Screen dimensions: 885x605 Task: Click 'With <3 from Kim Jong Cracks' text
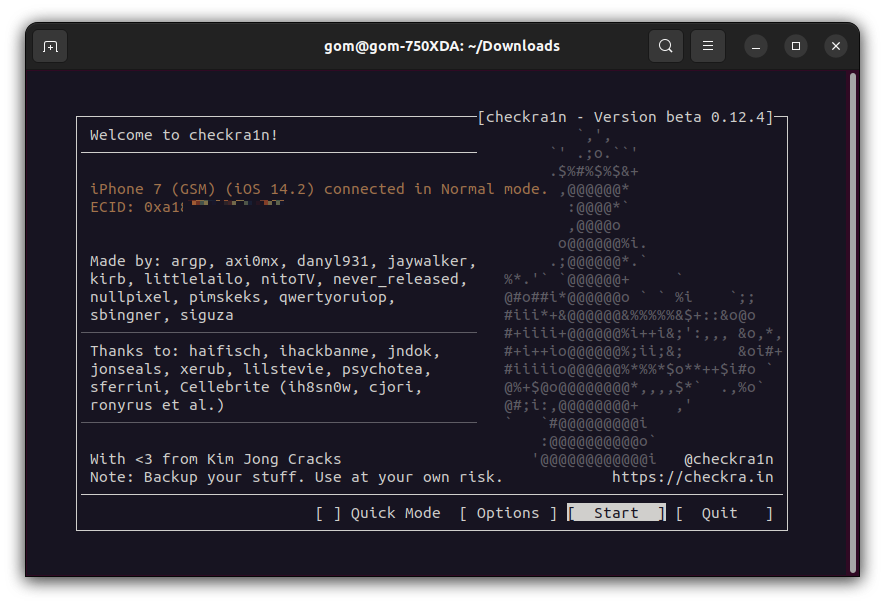216,459
